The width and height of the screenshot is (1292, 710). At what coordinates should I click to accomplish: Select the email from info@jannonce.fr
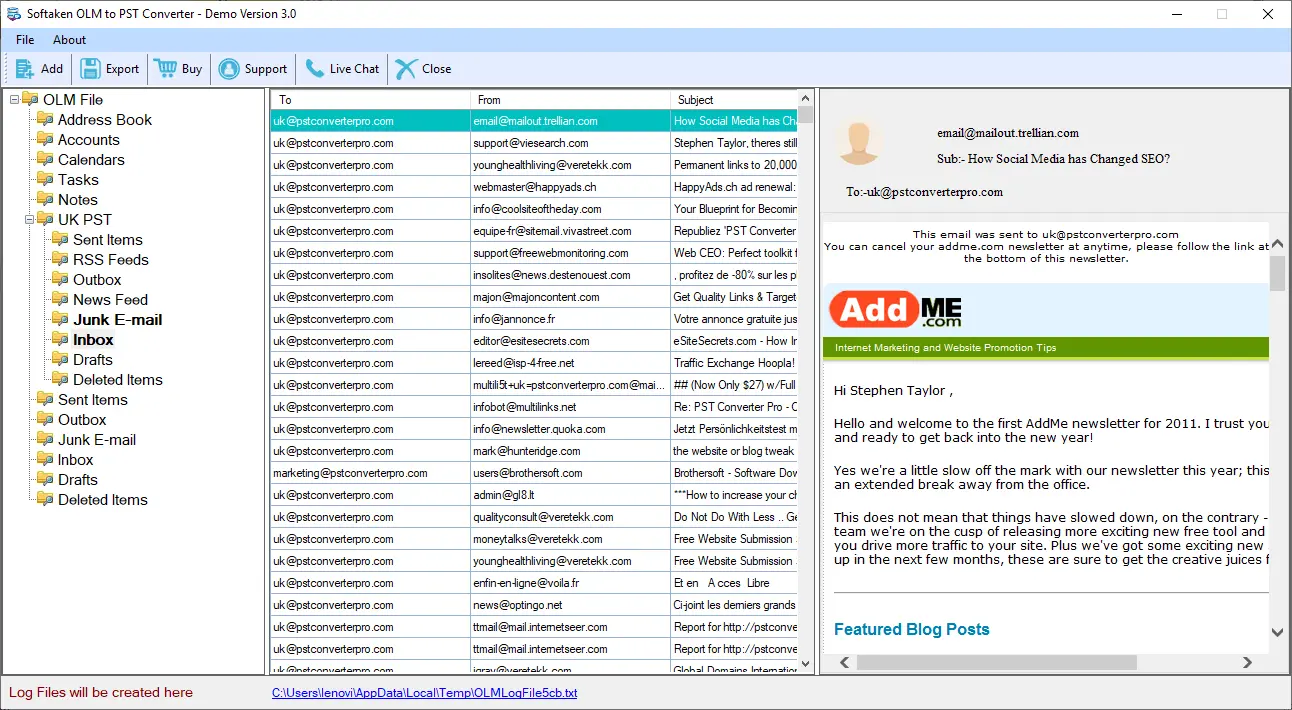[x=534, y=319]
